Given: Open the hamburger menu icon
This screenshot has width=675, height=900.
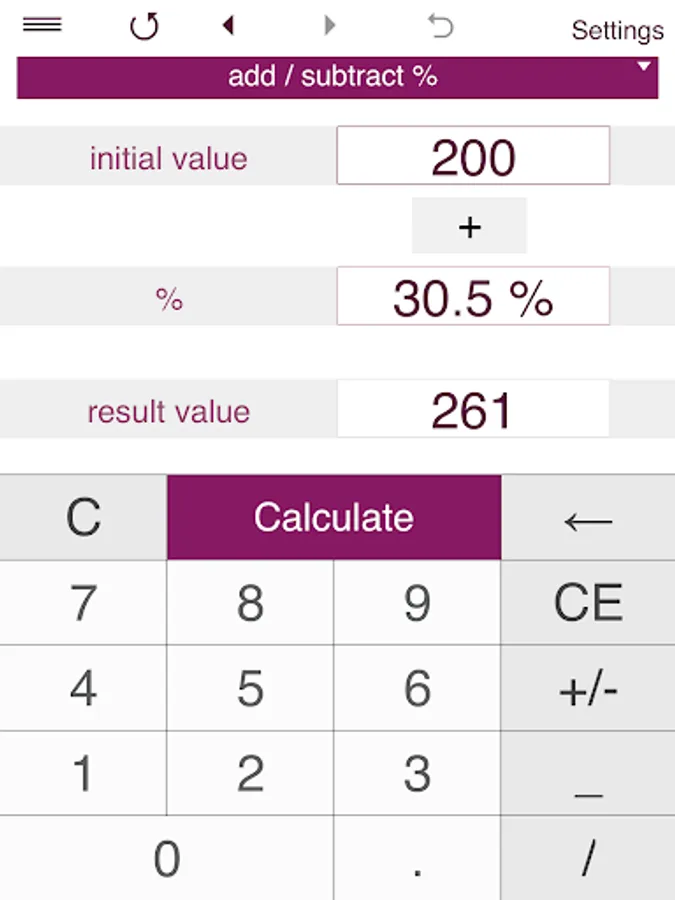Looking at the screenshot, I should click(x=42, y=25).
